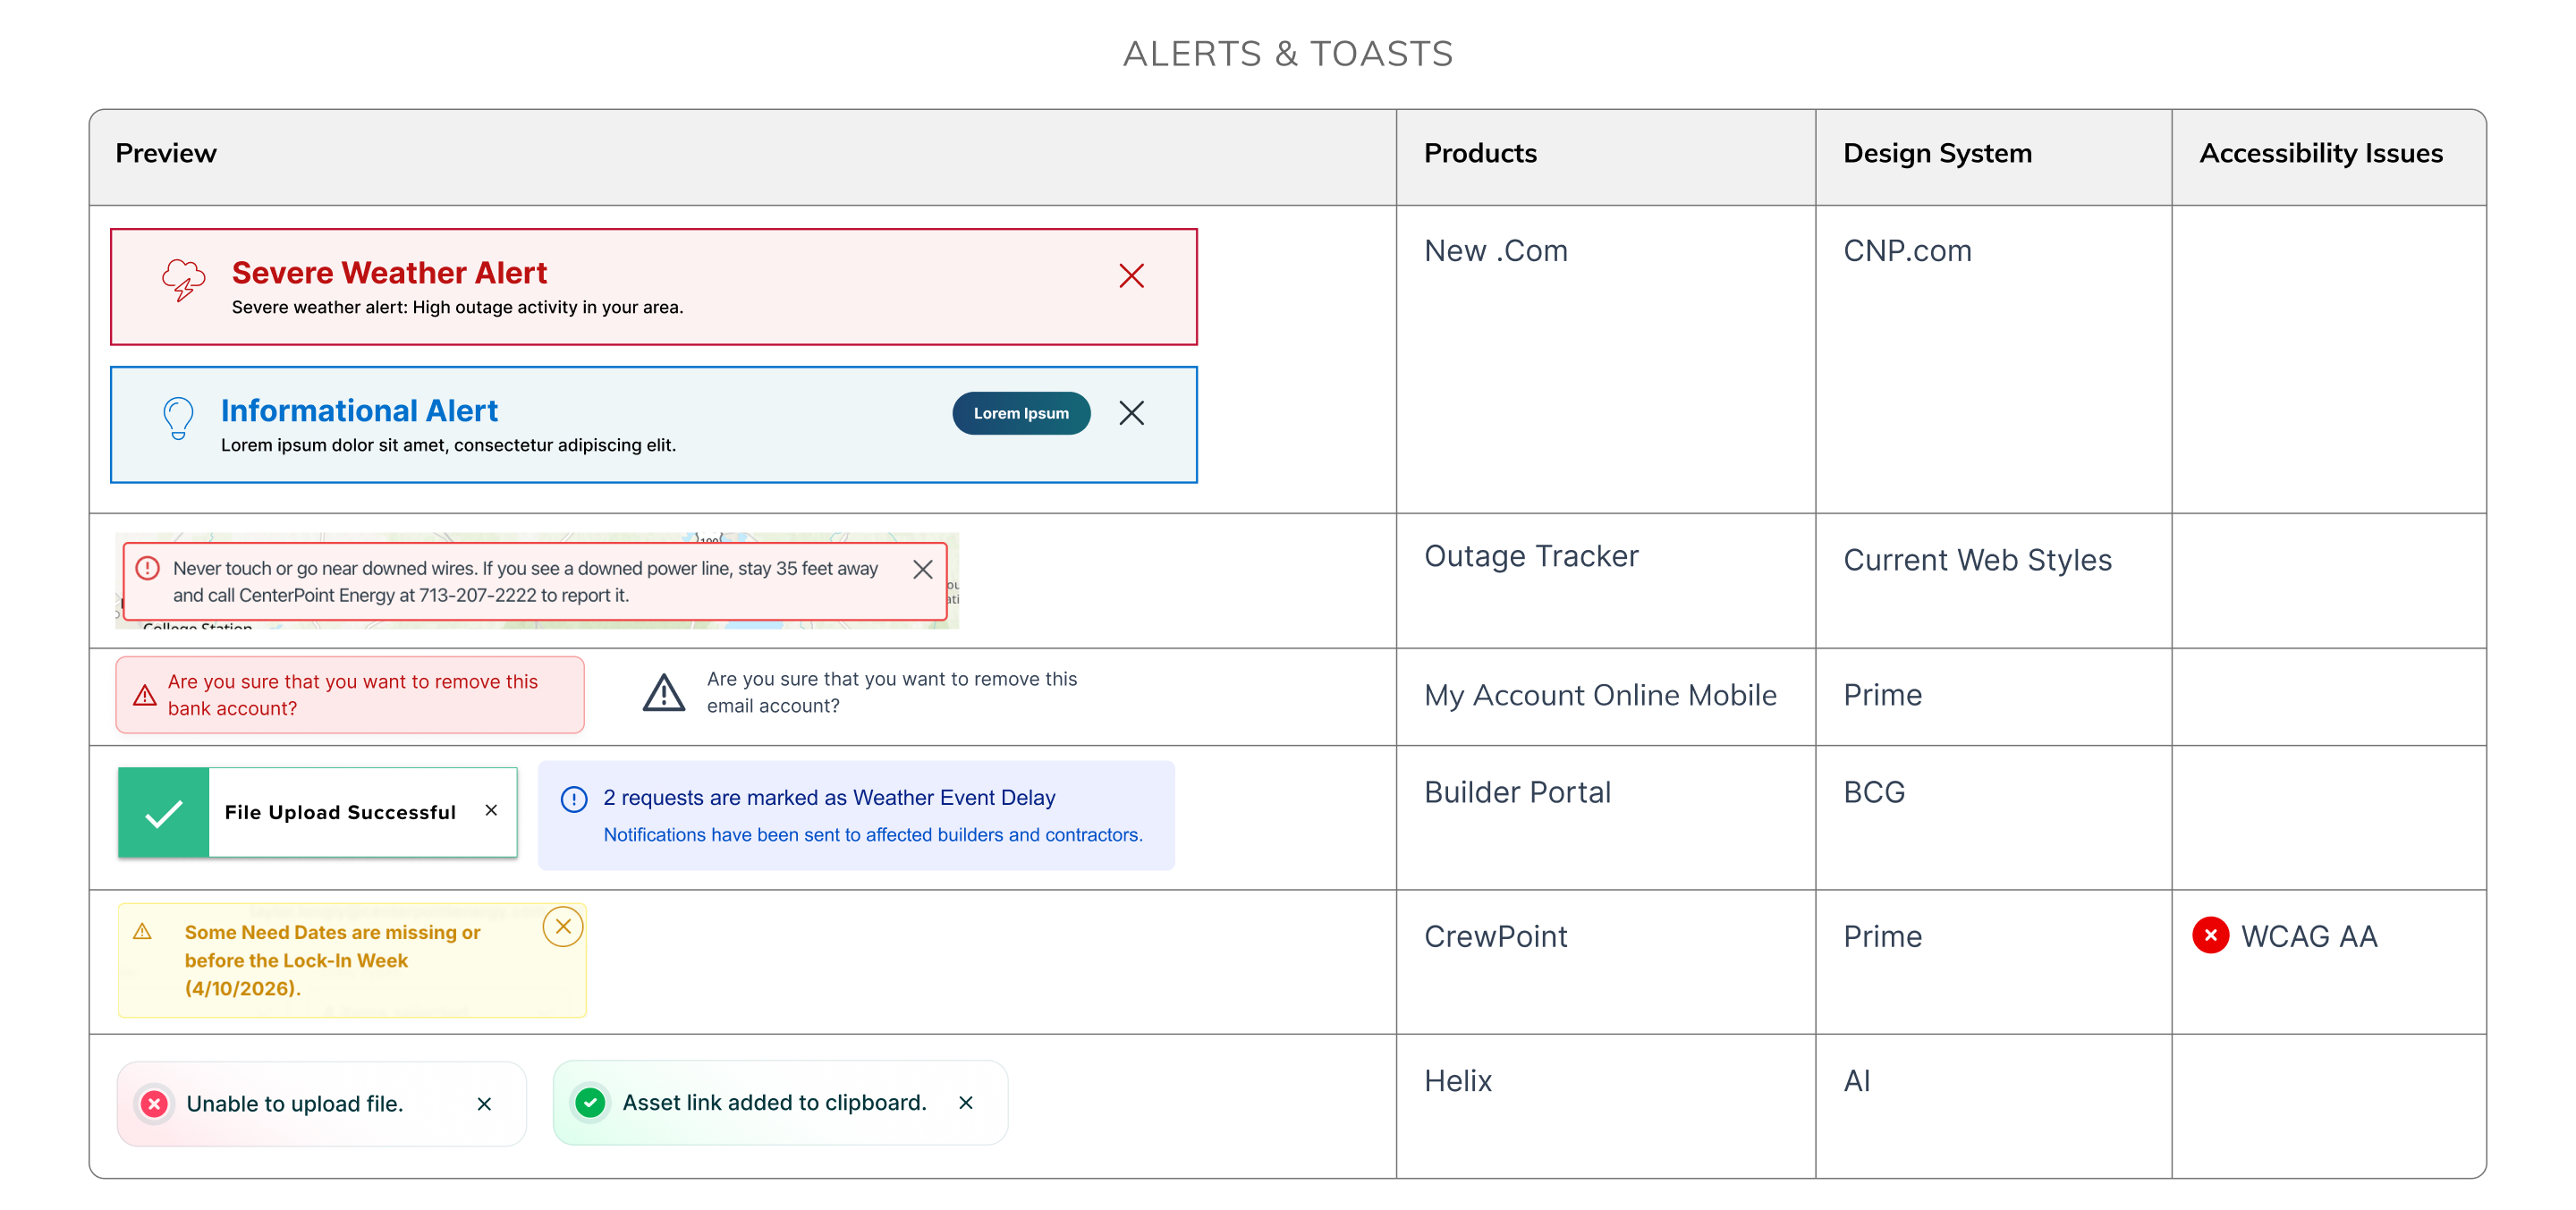This screenshot has height=1210, width=2576.
Task: Click the storm cloud icon in Severe Weather Alert
Action: click(183, 279)
